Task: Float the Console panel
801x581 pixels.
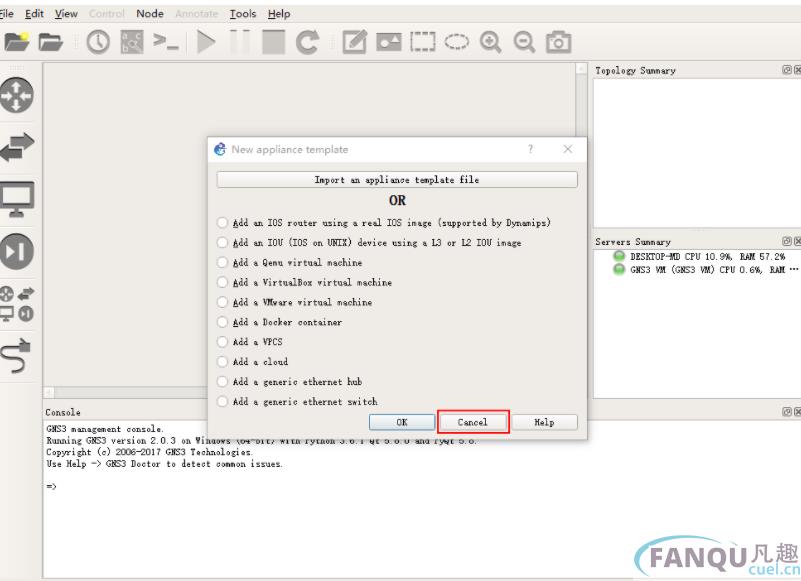Action: 787,412
